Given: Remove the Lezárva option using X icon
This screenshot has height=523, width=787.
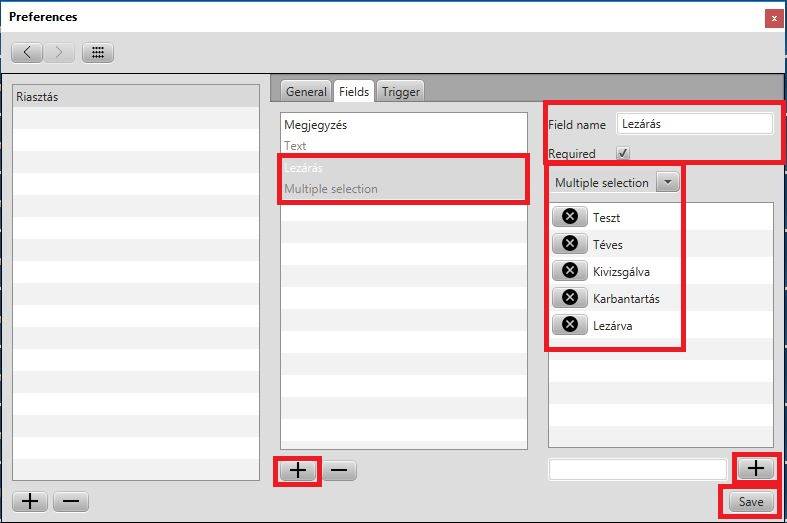Looking at the screenshot, I should 570,325.
